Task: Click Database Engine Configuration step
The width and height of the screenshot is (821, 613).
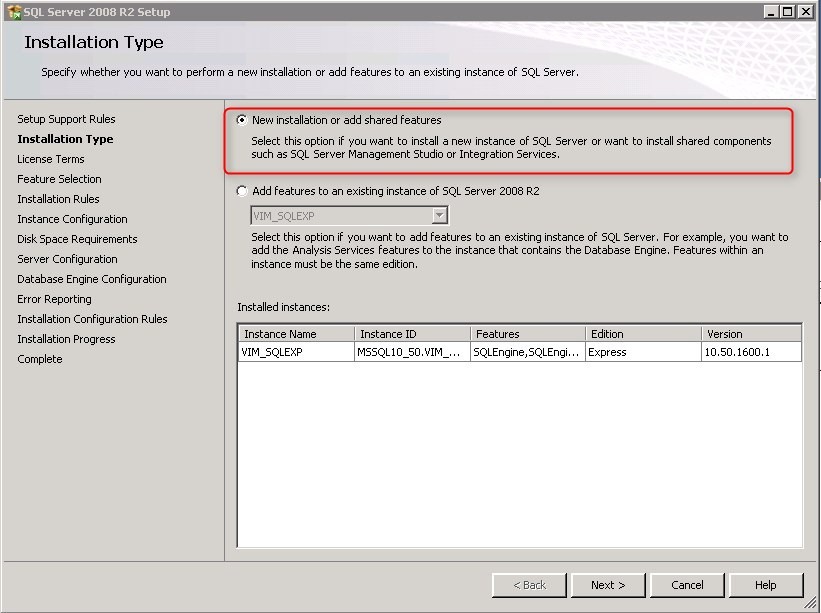Action: pos(92,279)
